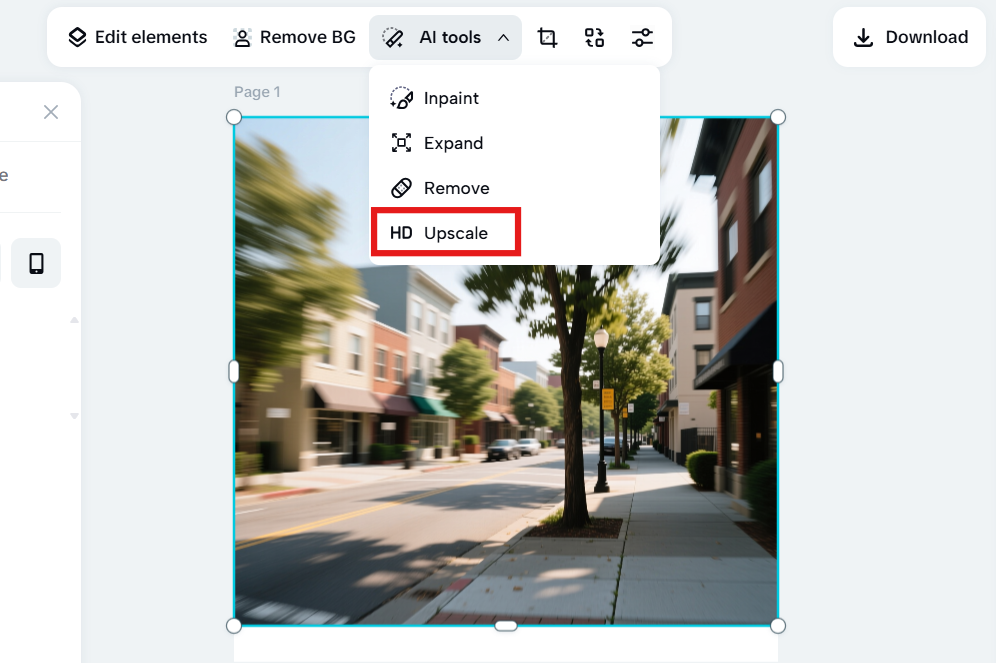Open the image adjustments sliders tool
The height and width of the screenshot is (663, 996).
642,37
